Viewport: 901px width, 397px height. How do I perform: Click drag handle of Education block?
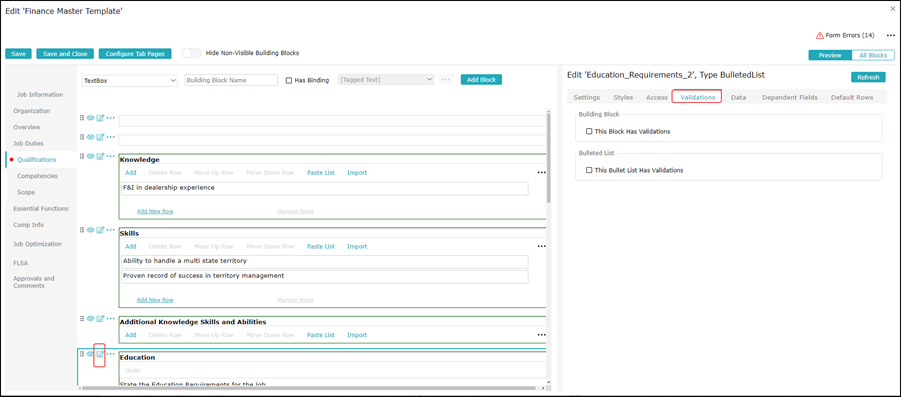(x=82, y=354)
